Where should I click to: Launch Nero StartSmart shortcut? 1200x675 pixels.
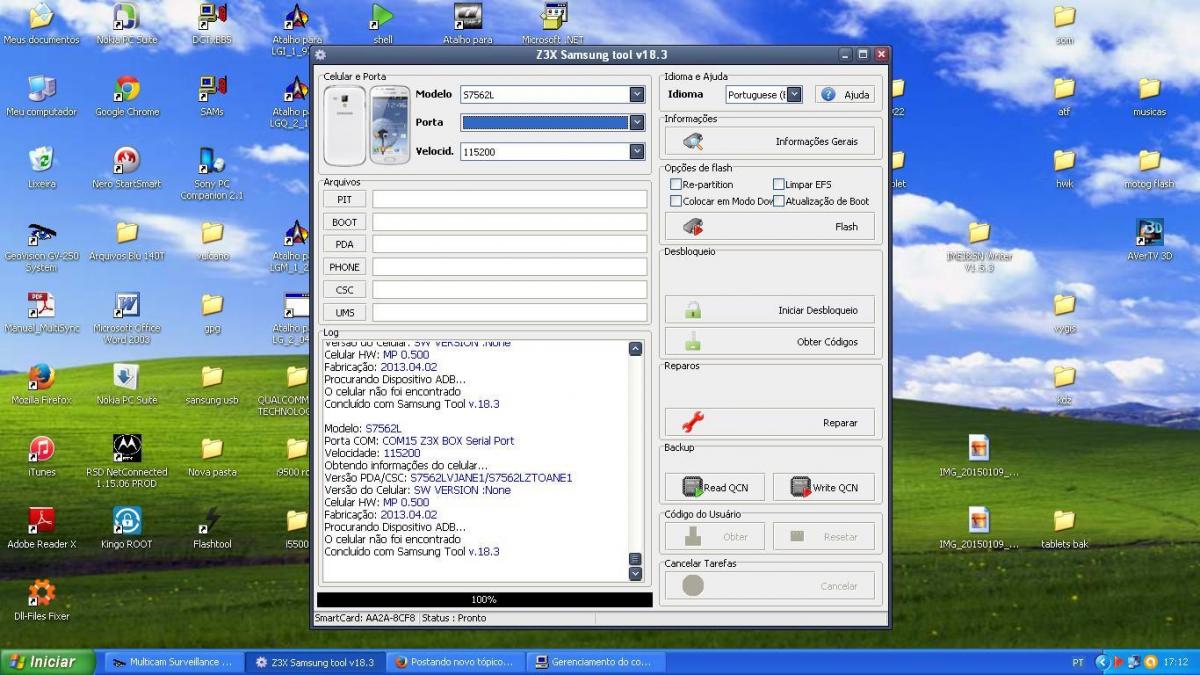point(127,168)
